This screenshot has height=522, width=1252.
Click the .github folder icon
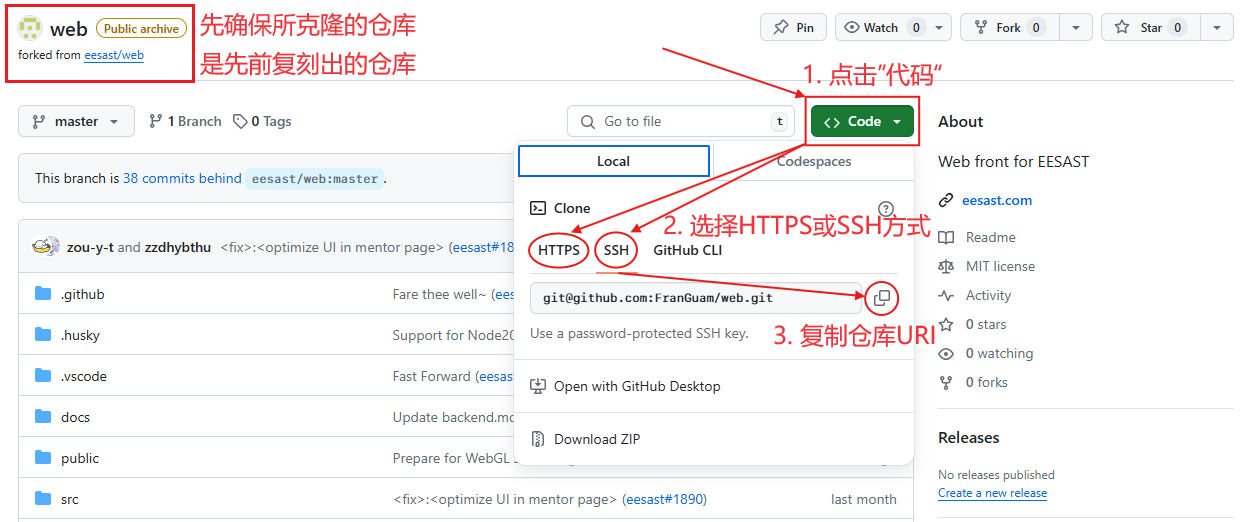coord(43,294)
